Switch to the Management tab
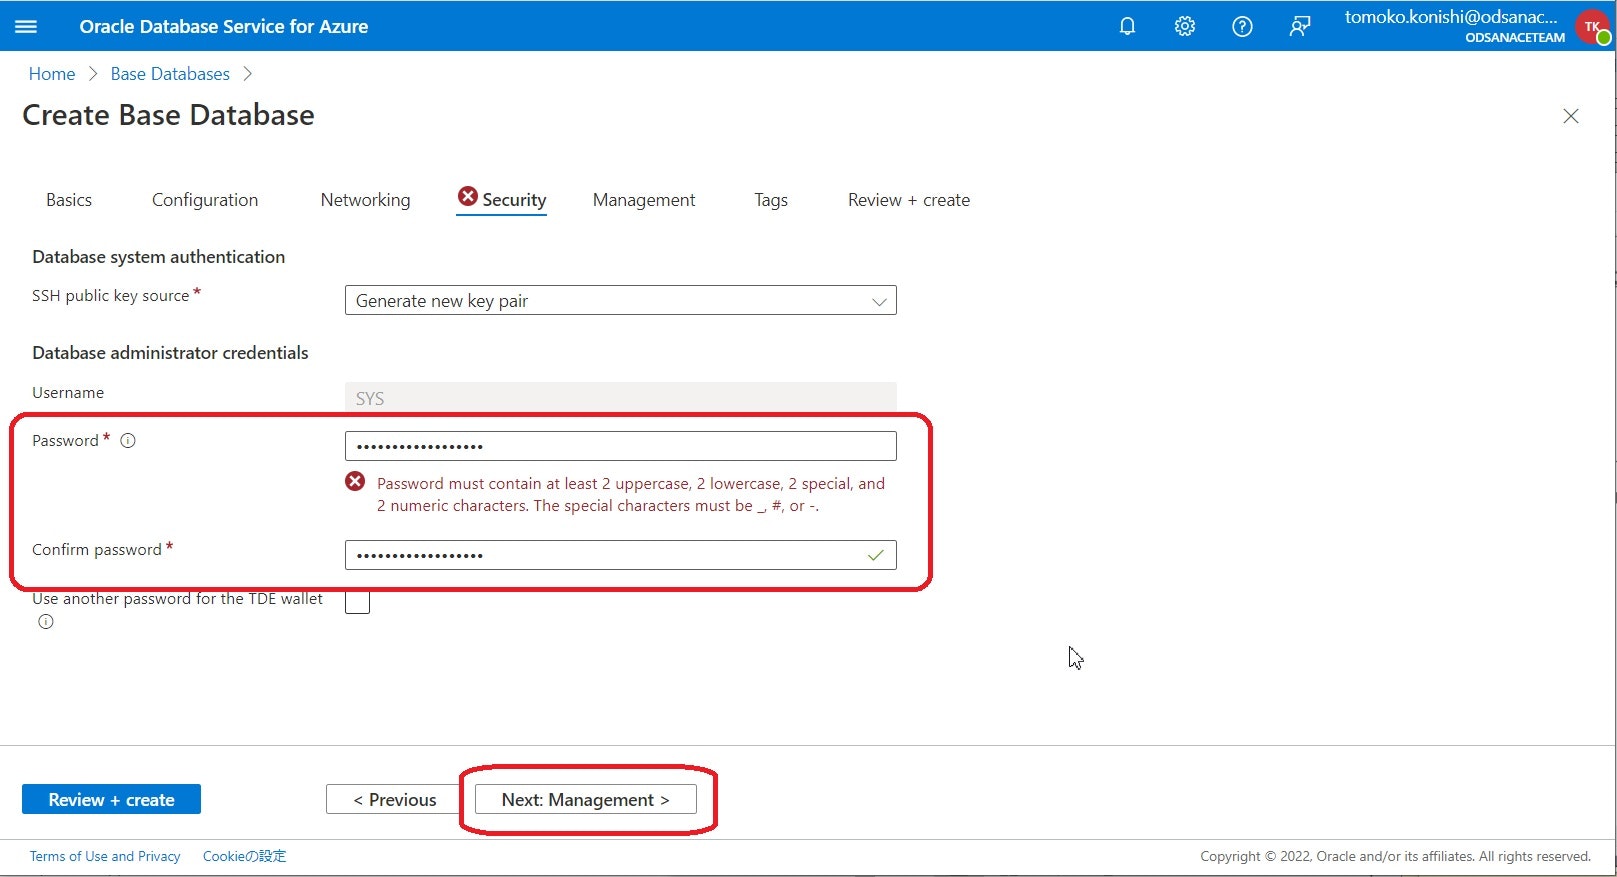Image resolution: width=1617 pixels, height=877 pixels. 644,200
